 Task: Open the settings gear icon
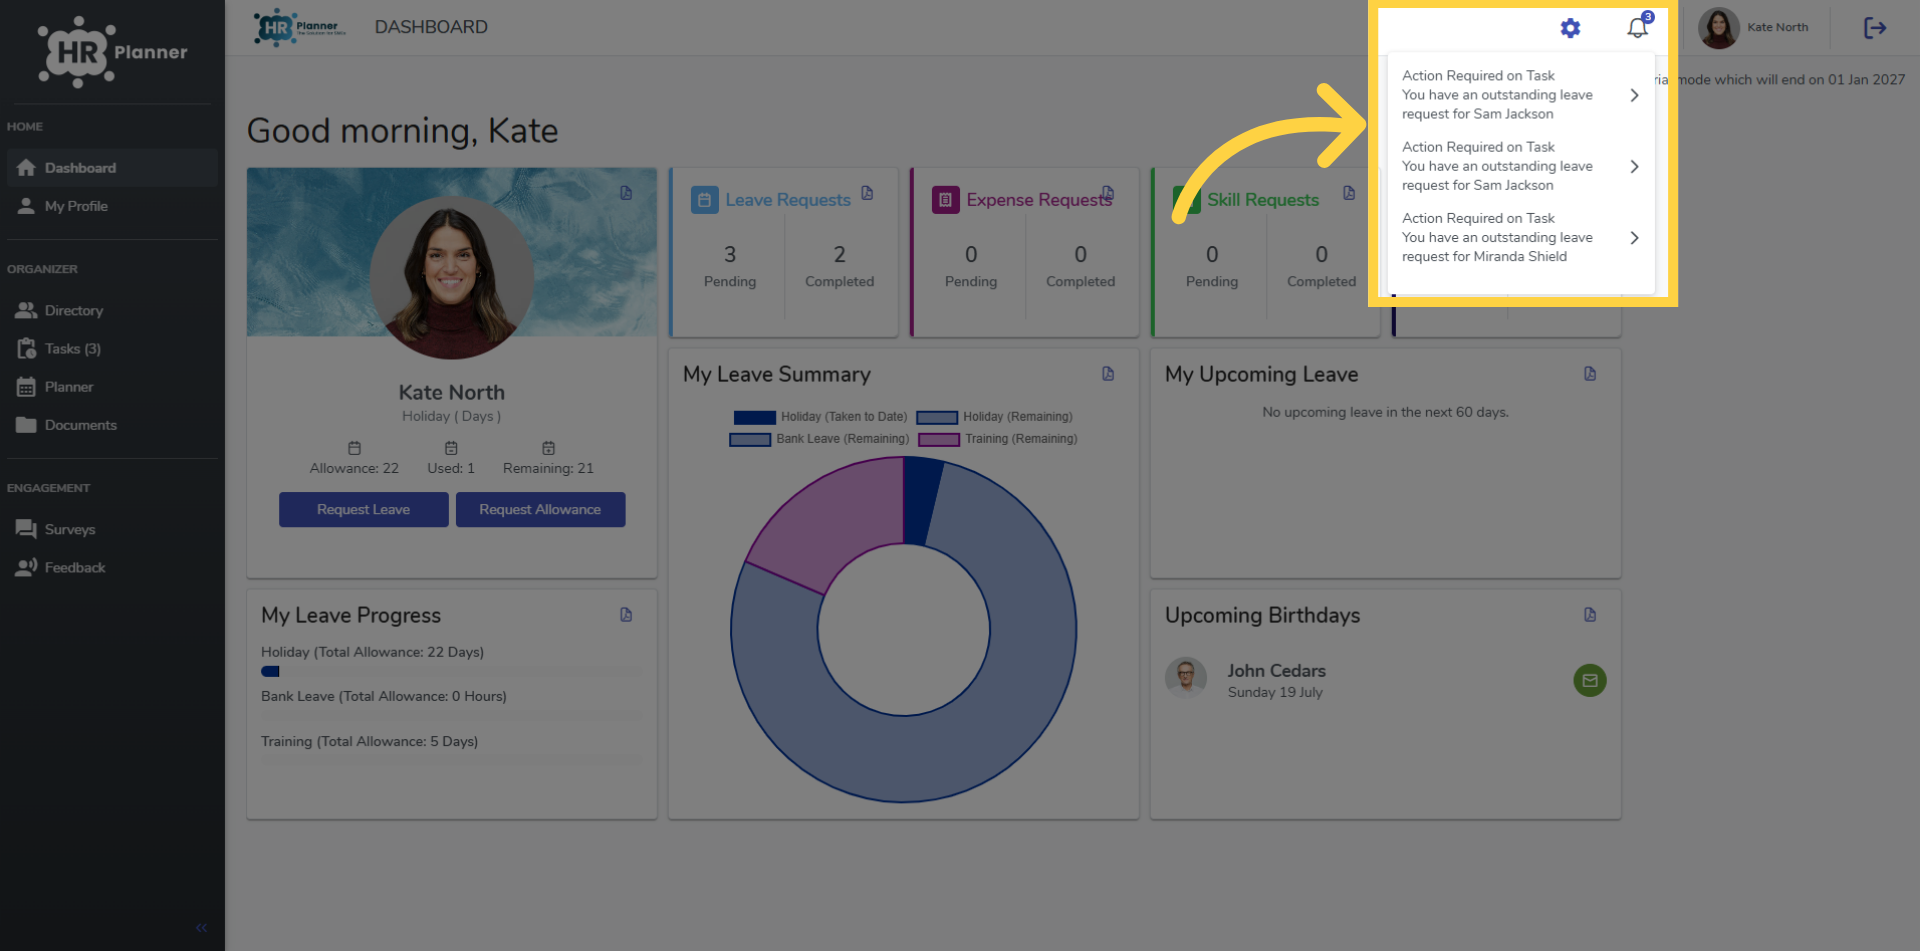point(1570,28)
